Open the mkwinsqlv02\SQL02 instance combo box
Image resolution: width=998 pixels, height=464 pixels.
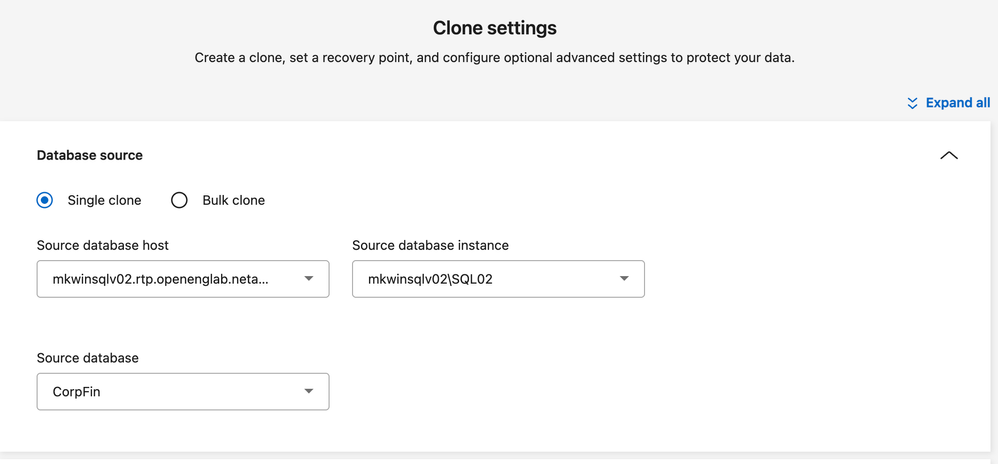(x=480, y=279)
